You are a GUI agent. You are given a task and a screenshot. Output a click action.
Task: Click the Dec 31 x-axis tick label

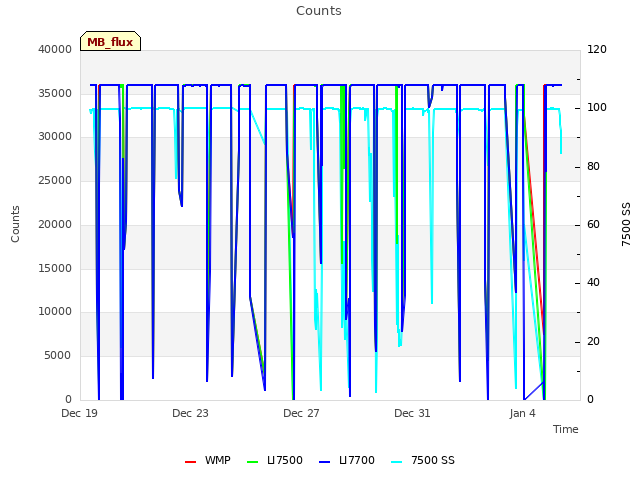point(412,413)
